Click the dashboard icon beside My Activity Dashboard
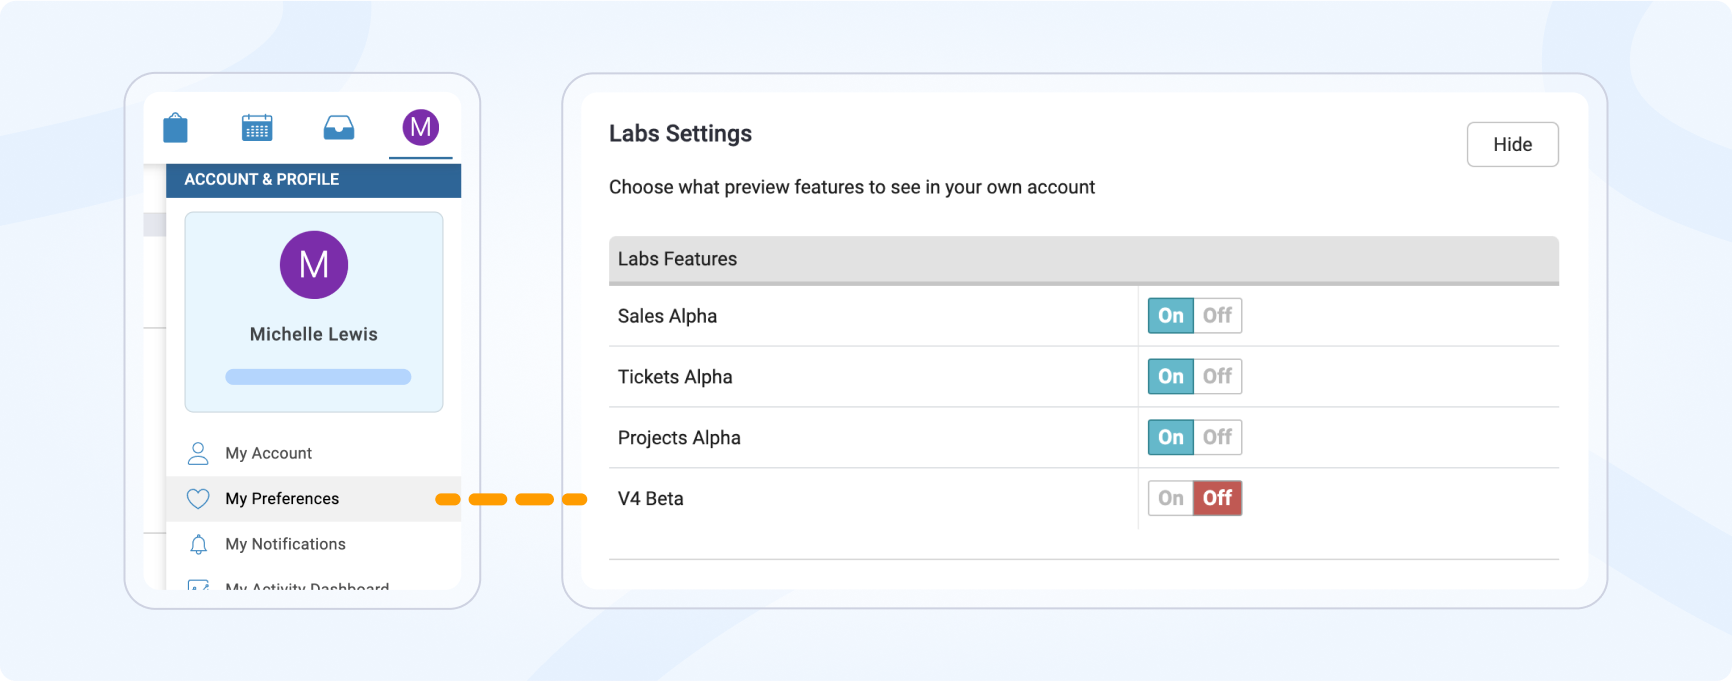 (198, 585)
